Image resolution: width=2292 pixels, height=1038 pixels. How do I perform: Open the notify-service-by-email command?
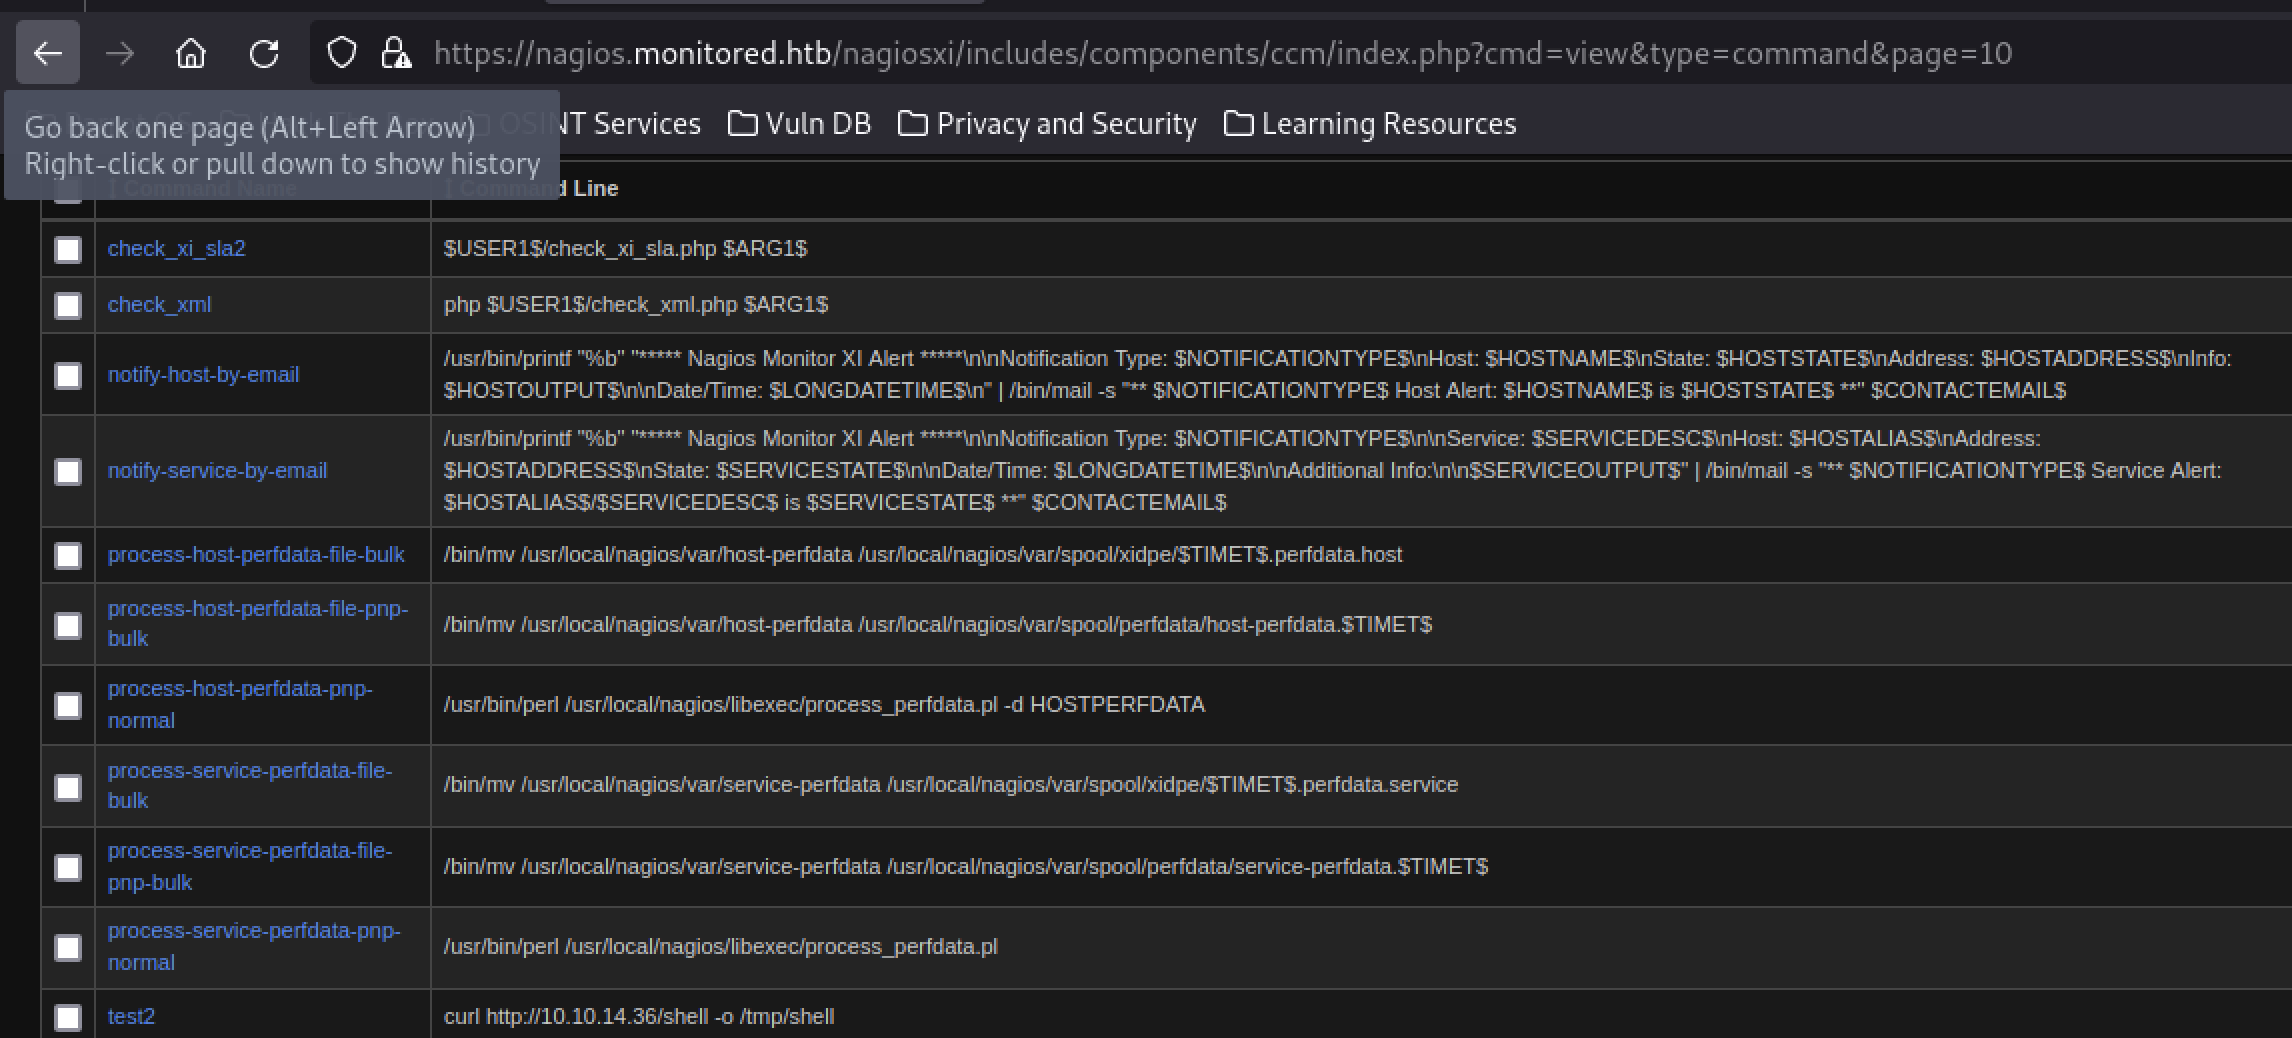[x=217, y=471]
